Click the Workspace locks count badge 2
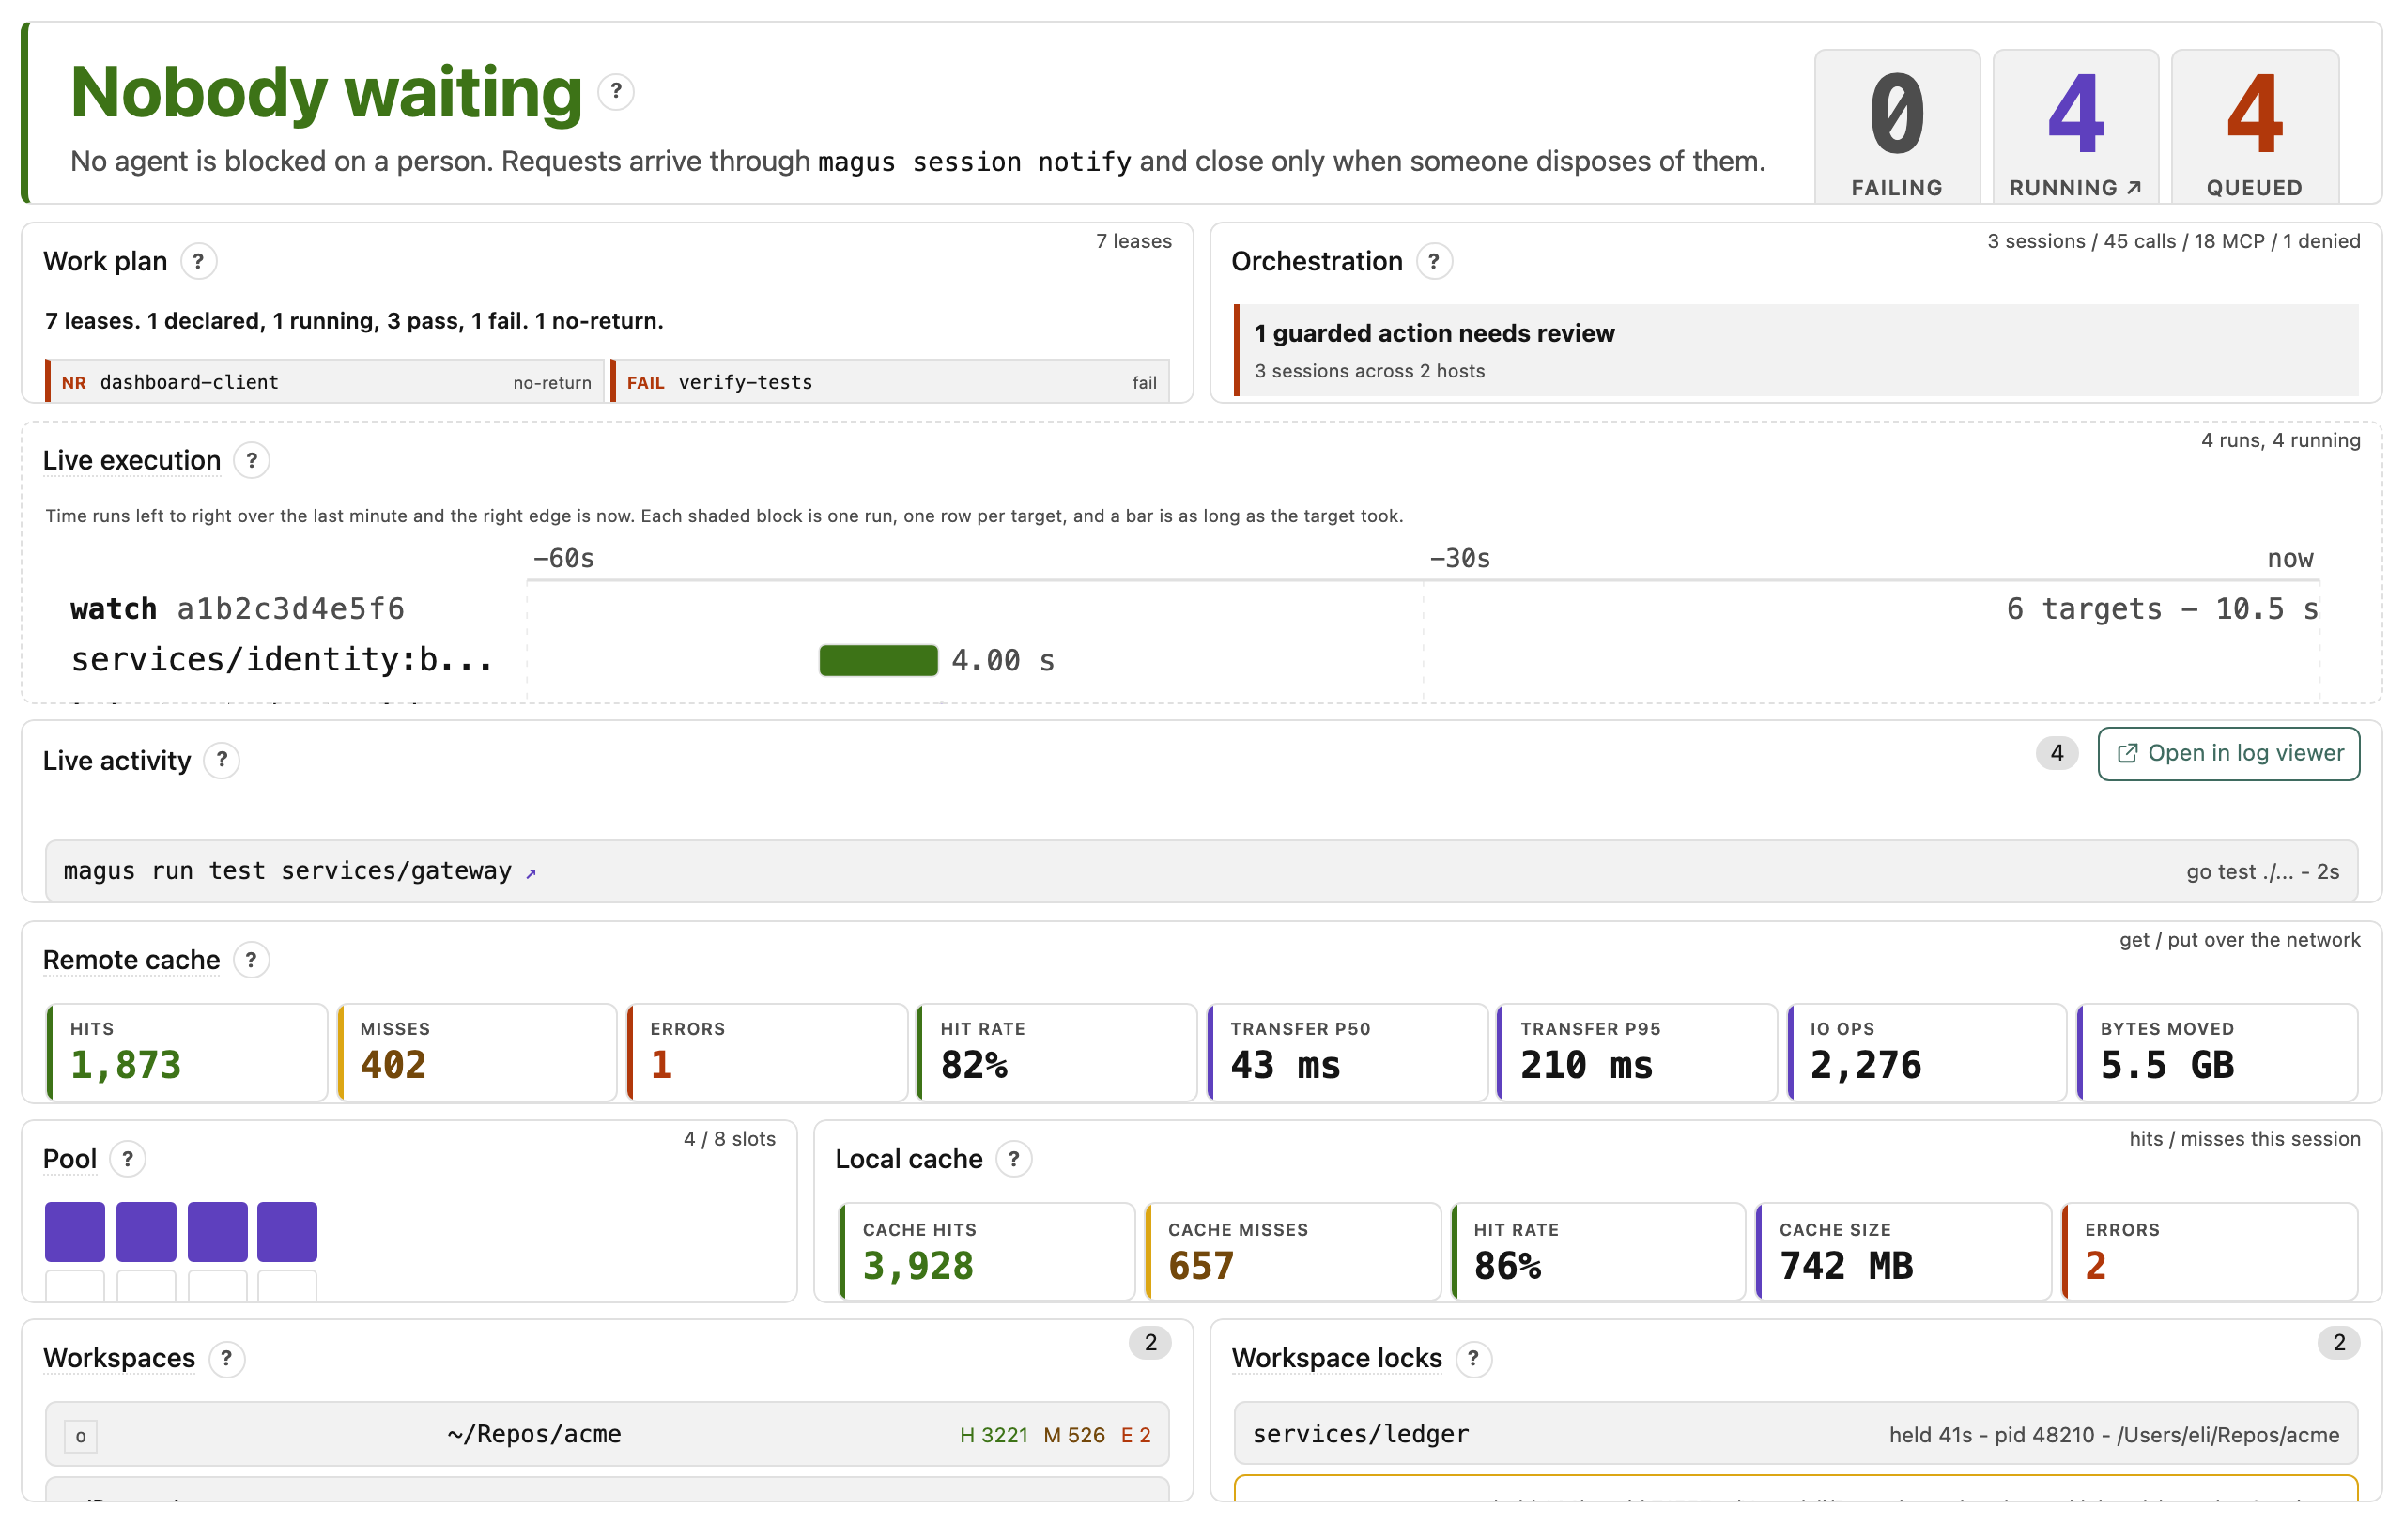Viewport: 2404px width, 1540px height. (2338, 1343)
